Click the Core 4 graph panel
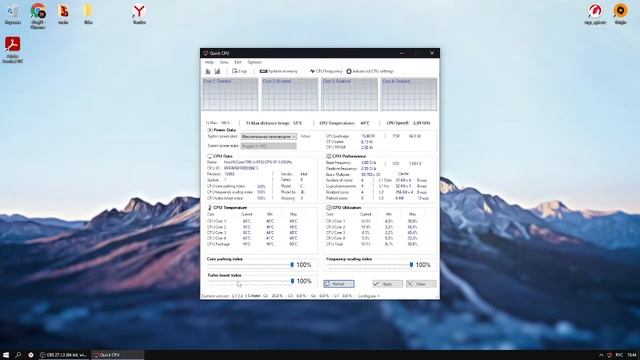Image resolution: width=640 pixels, height=360 pixels. pyautogui.click(x=409, y=94)
